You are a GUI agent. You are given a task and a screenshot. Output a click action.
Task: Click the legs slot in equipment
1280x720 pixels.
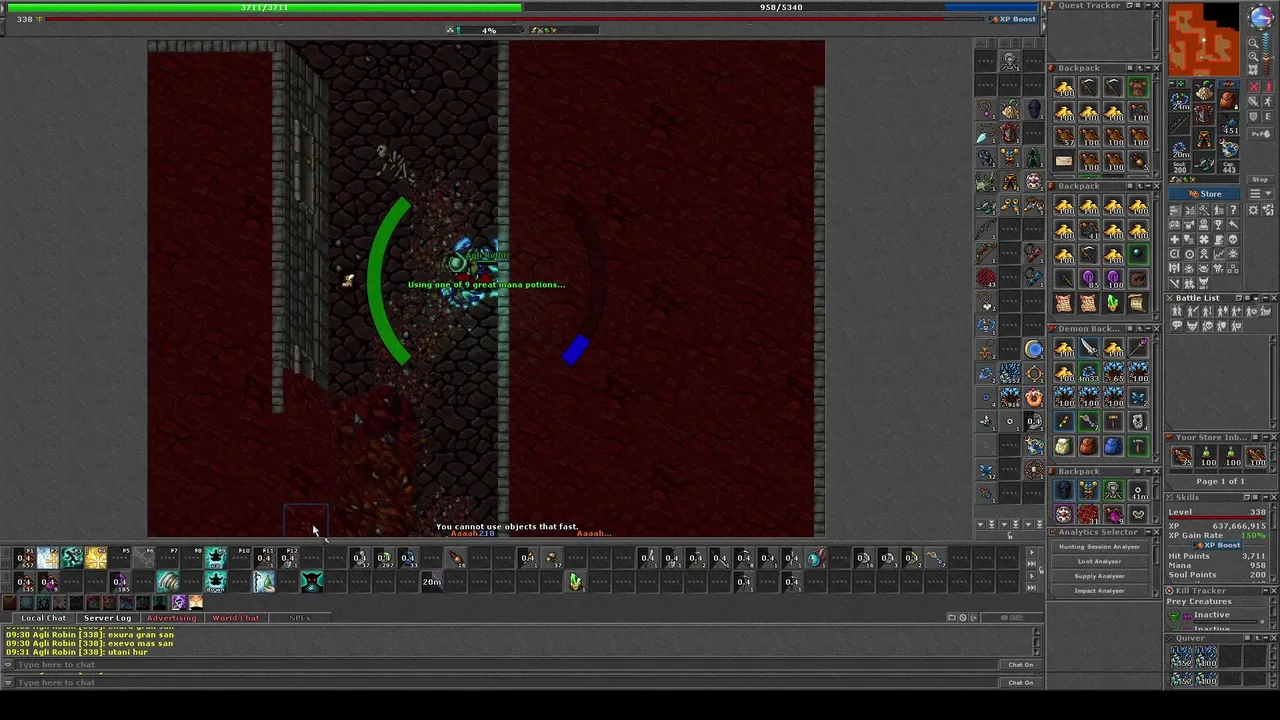(x=1204, y=139)
